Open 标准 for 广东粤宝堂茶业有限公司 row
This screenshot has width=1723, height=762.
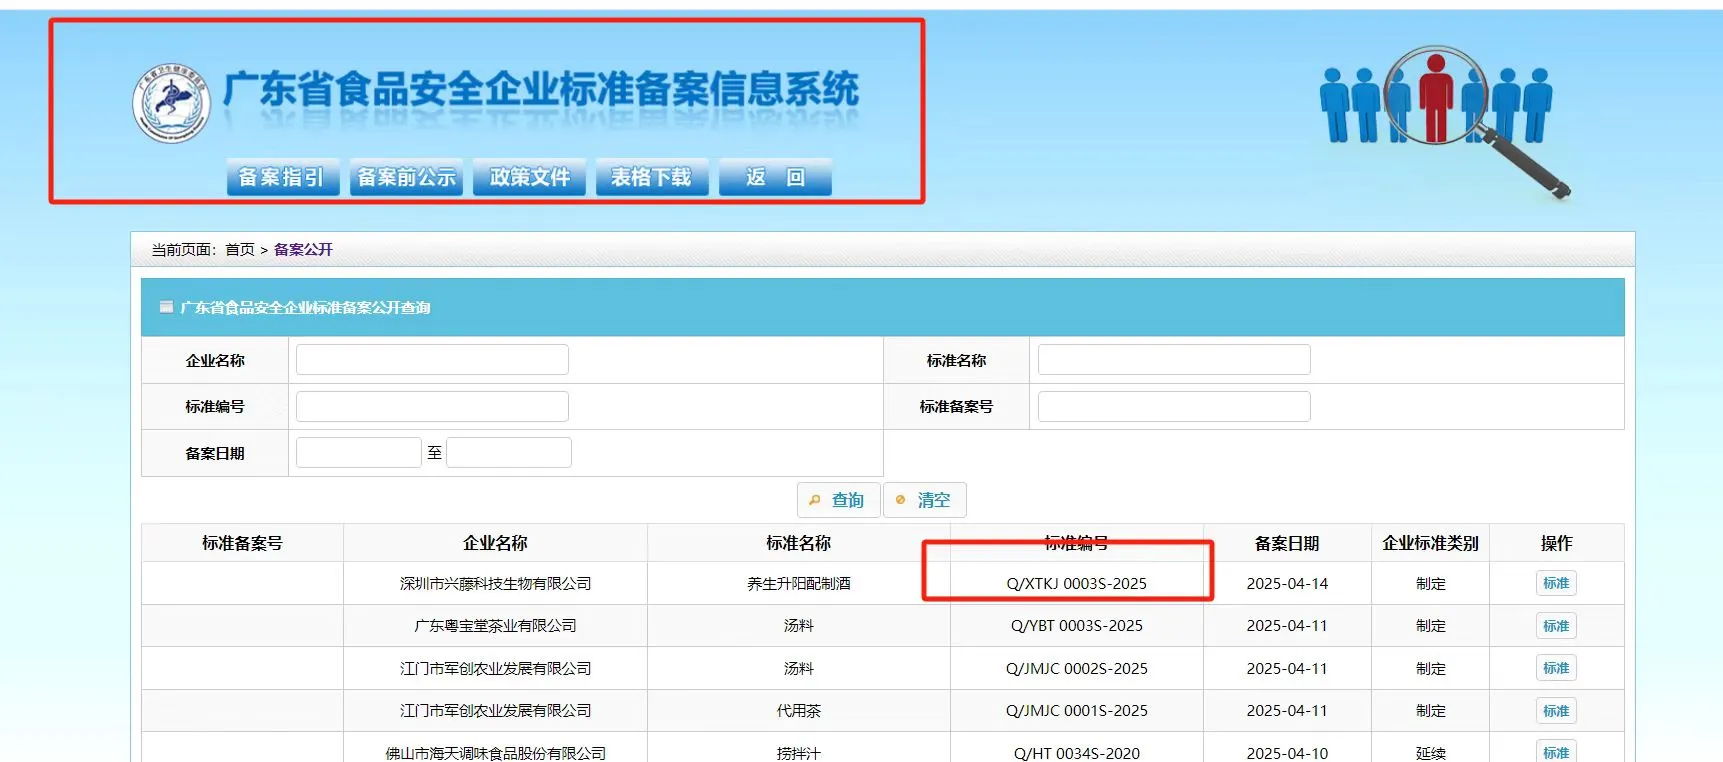tap(1556, 626)
